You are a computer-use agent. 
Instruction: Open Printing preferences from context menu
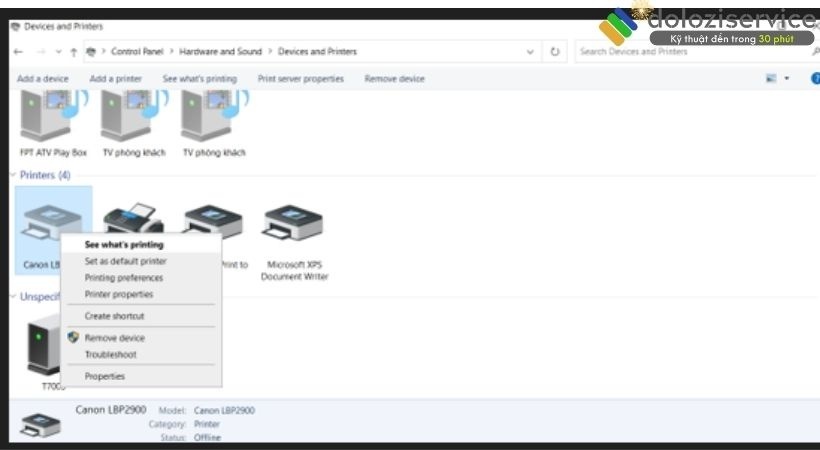124,278
